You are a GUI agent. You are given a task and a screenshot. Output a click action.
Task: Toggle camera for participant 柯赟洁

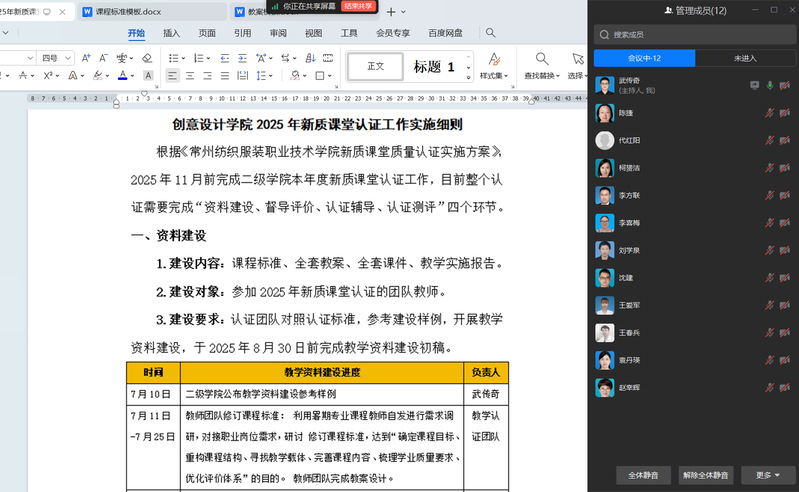[785, 168]
